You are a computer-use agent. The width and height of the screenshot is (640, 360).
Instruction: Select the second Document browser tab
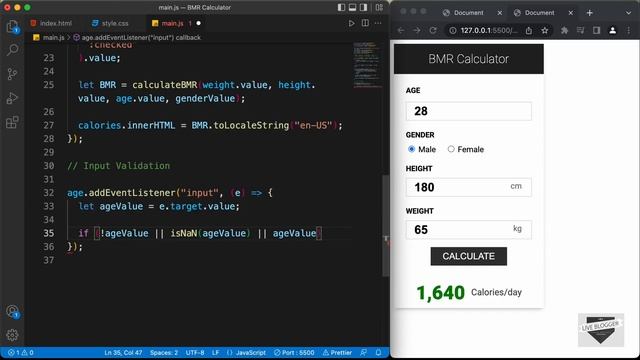540,13
